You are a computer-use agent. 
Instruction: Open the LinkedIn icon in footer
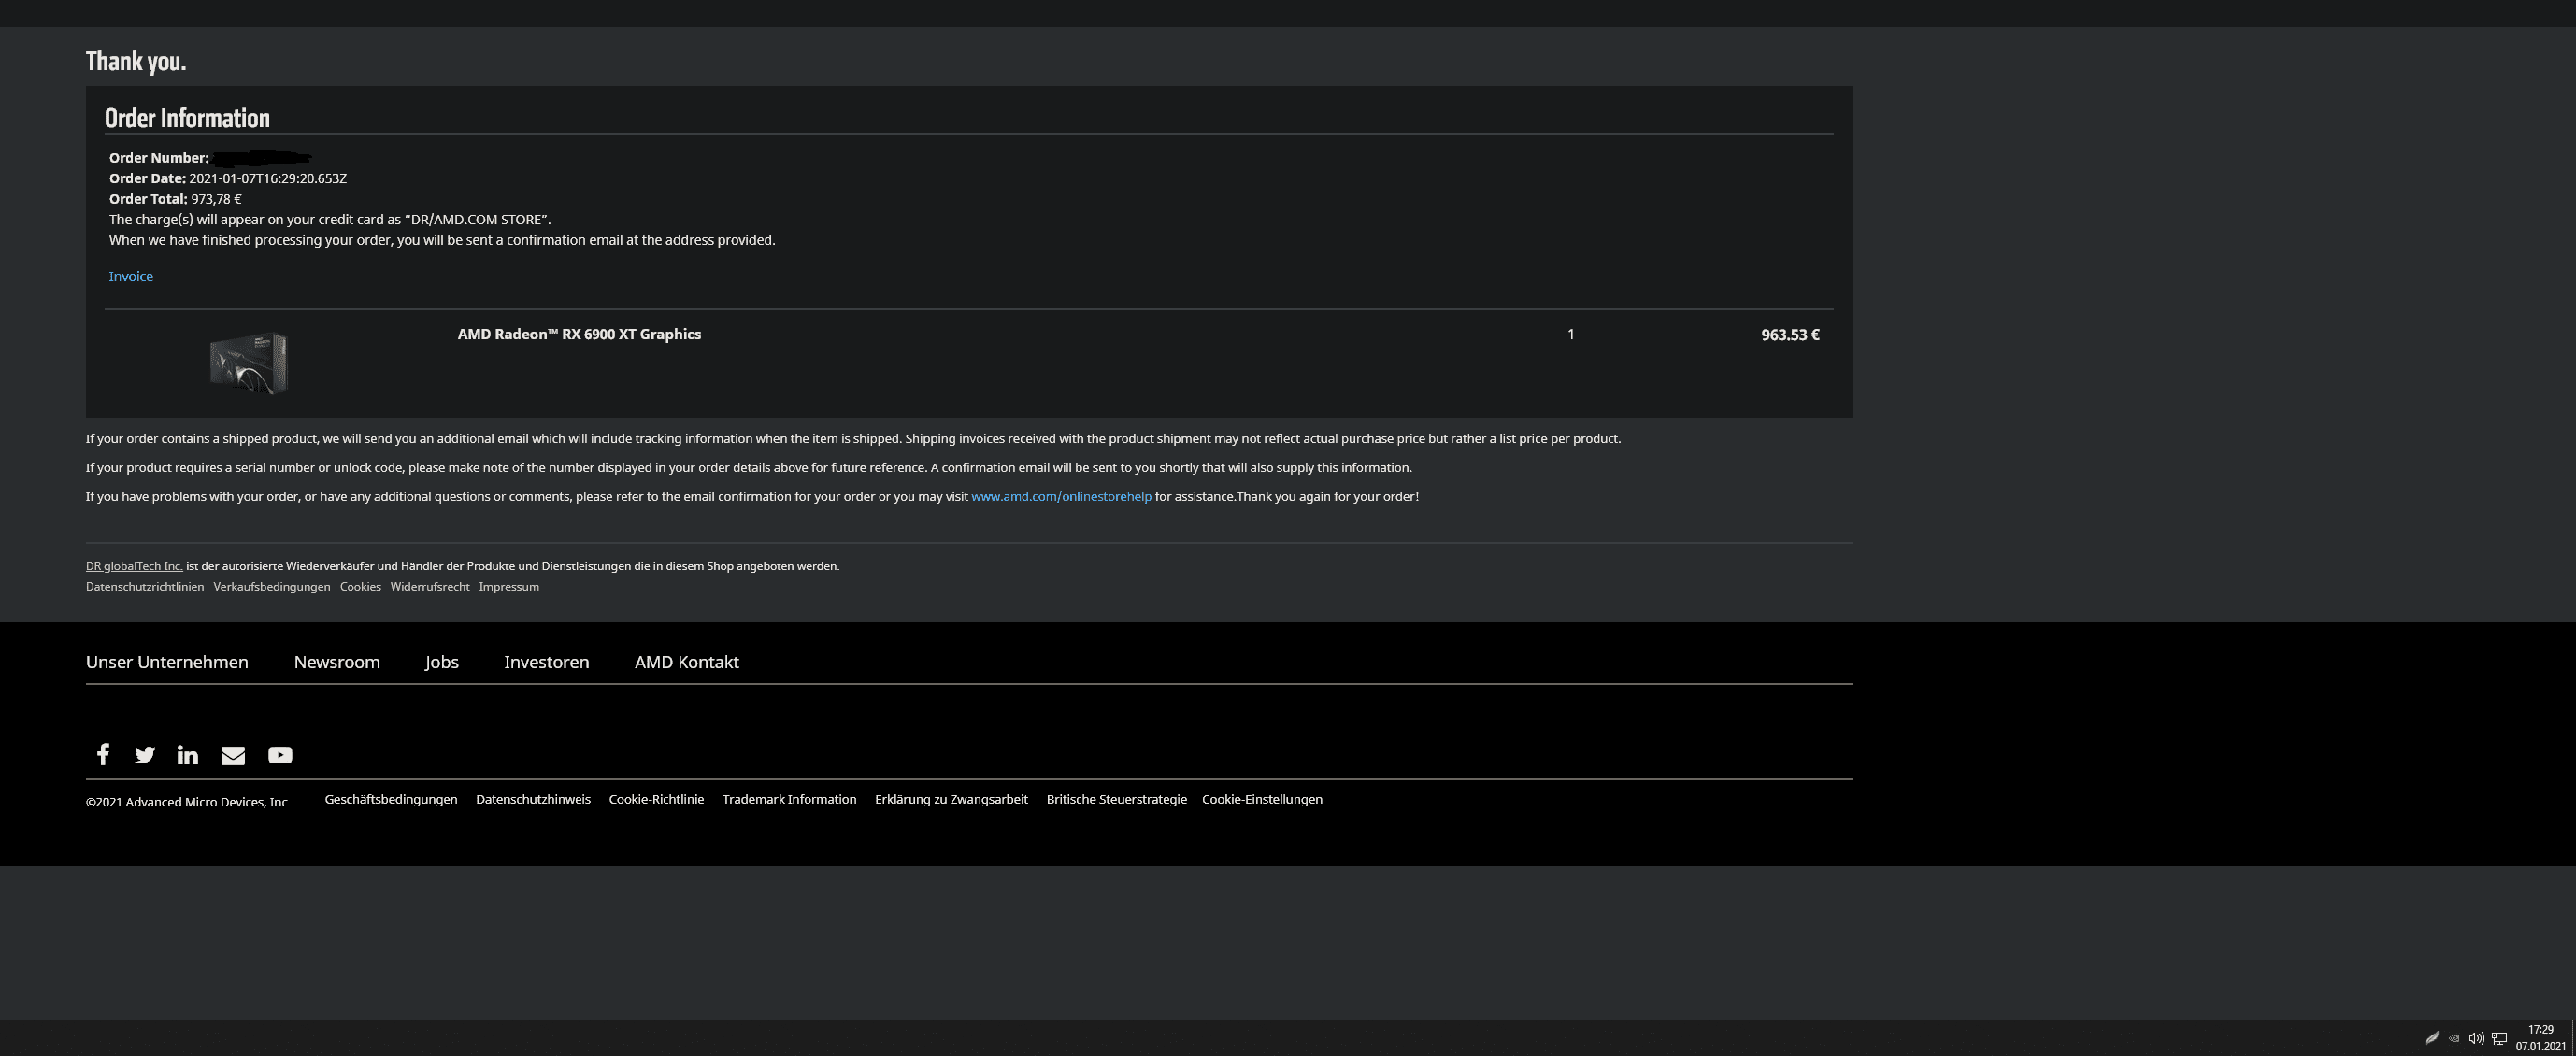[187, 755]
